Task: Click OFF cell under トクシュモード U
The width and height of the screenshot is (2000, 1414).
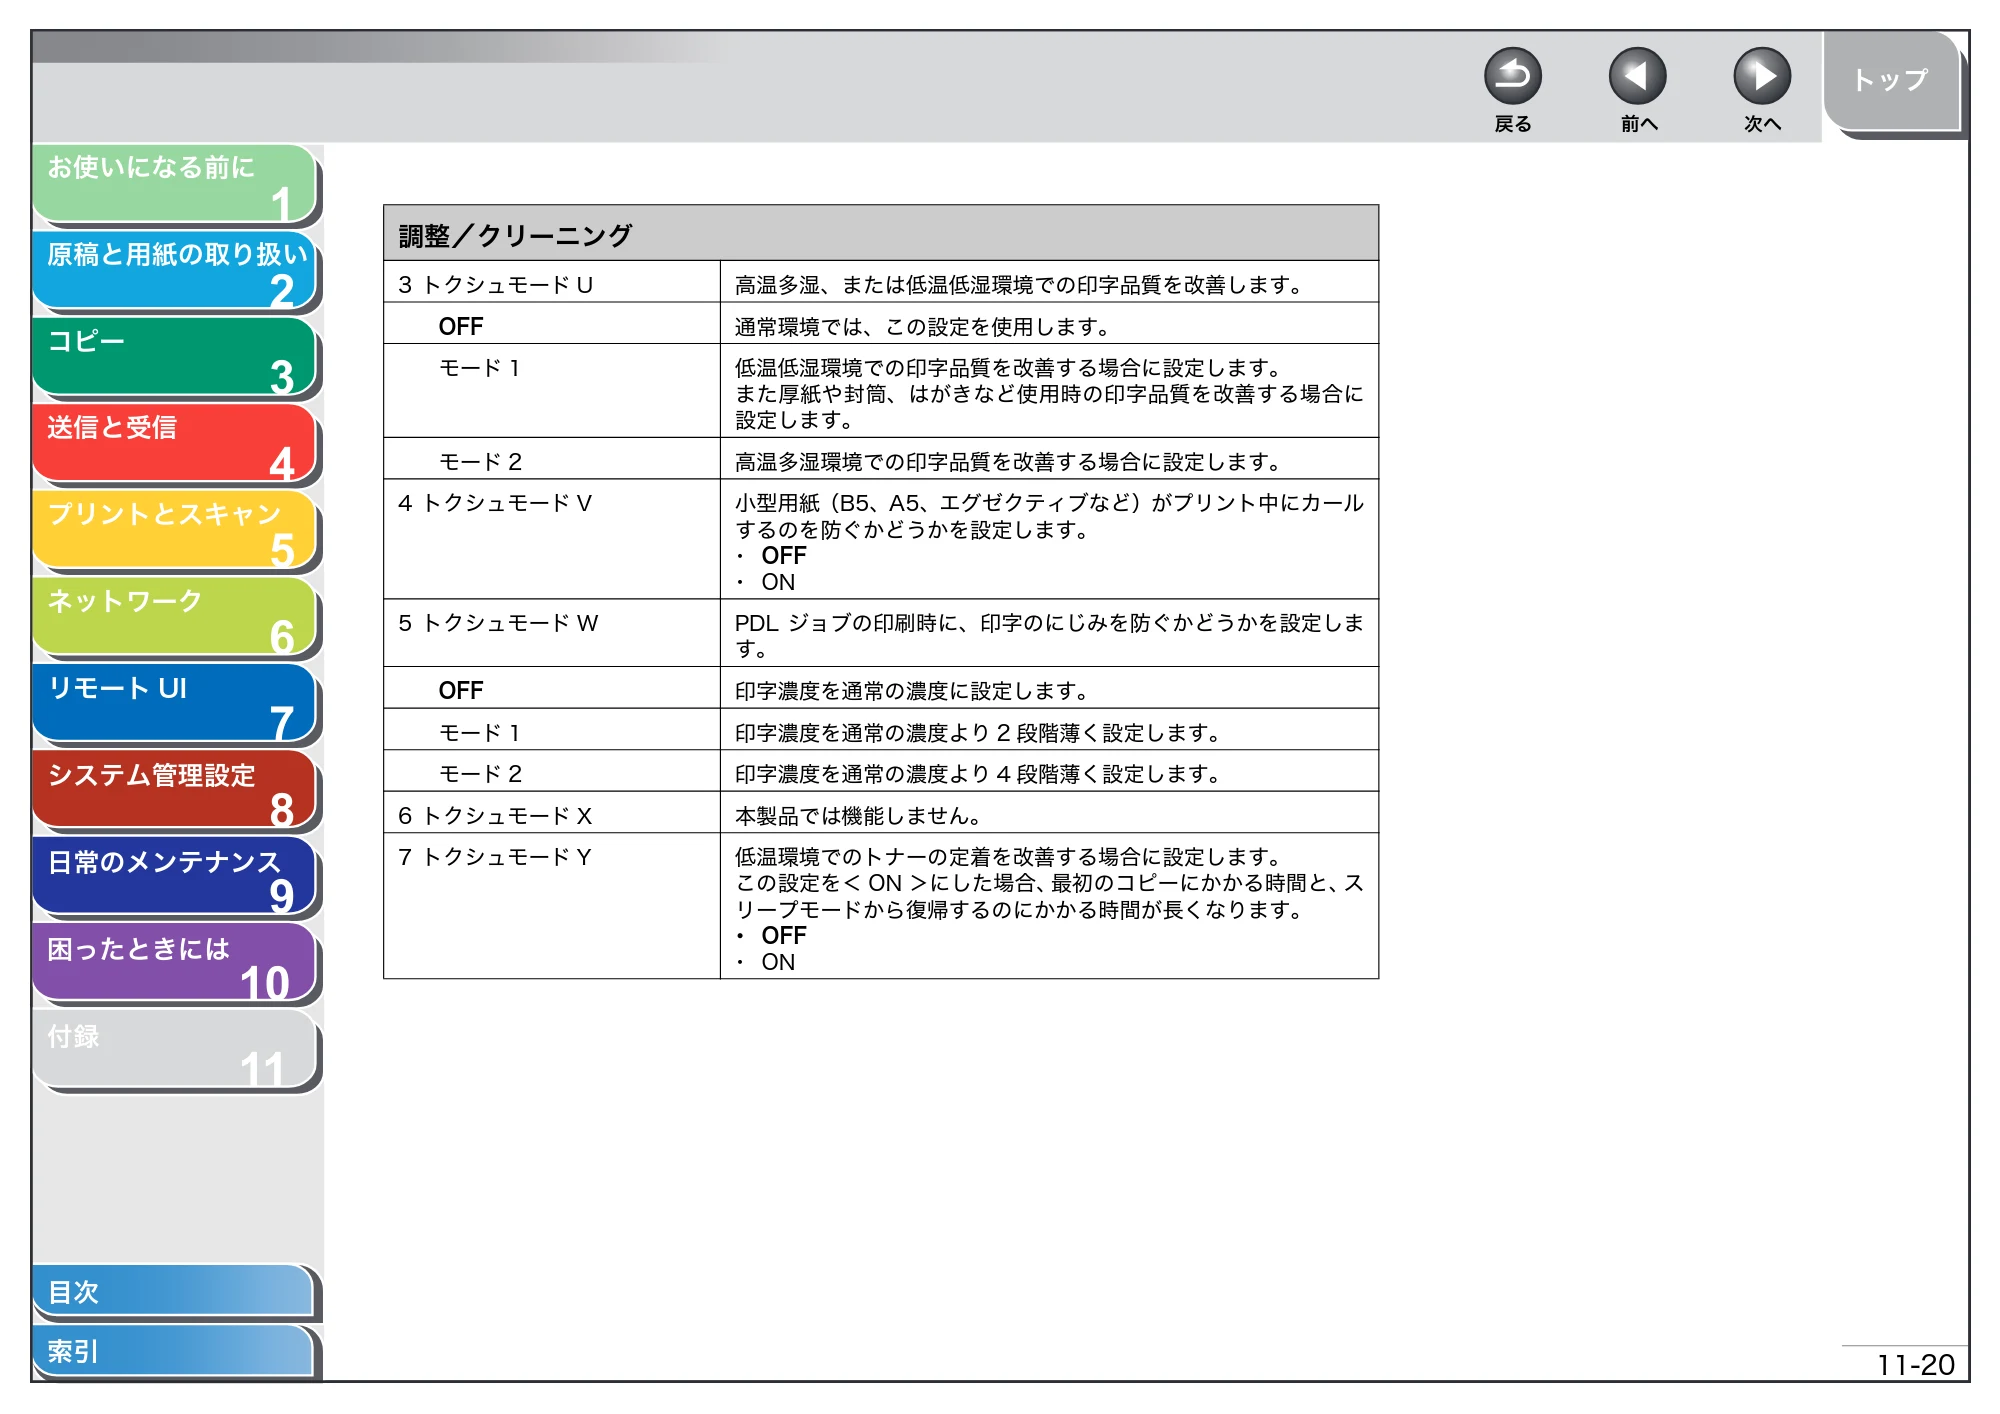Action: pyautogui.click(x=552, y=325)
